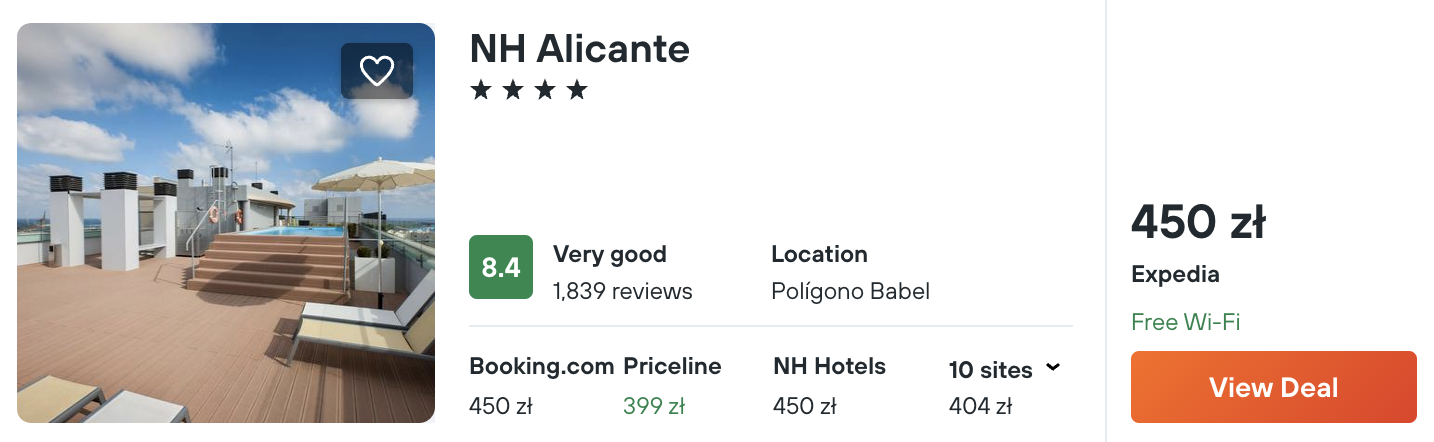View the 1,839 reviews
1434x442 pixels.
coord(623,292)
